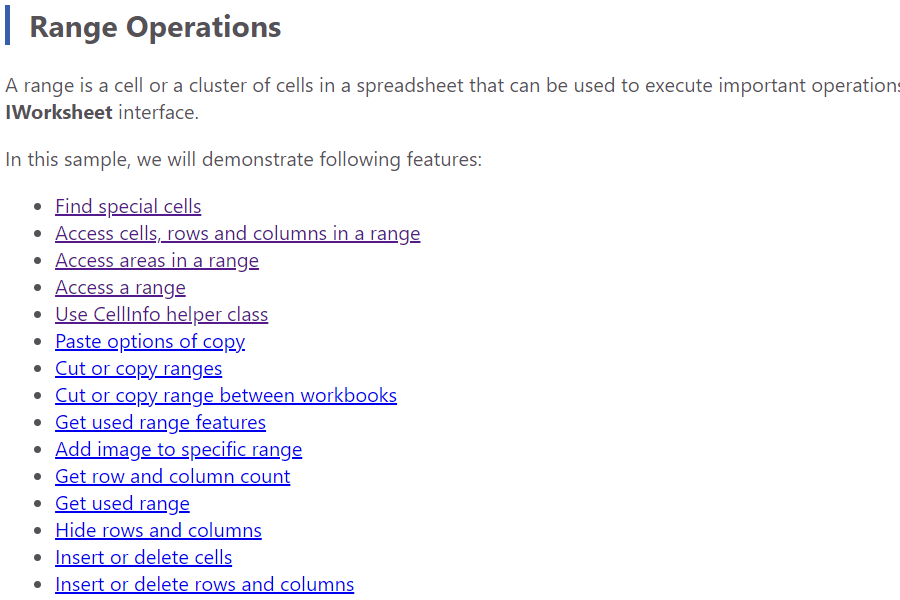
Task: Open Access cells, rows and columns in a range
Action: tap(238, 233)
